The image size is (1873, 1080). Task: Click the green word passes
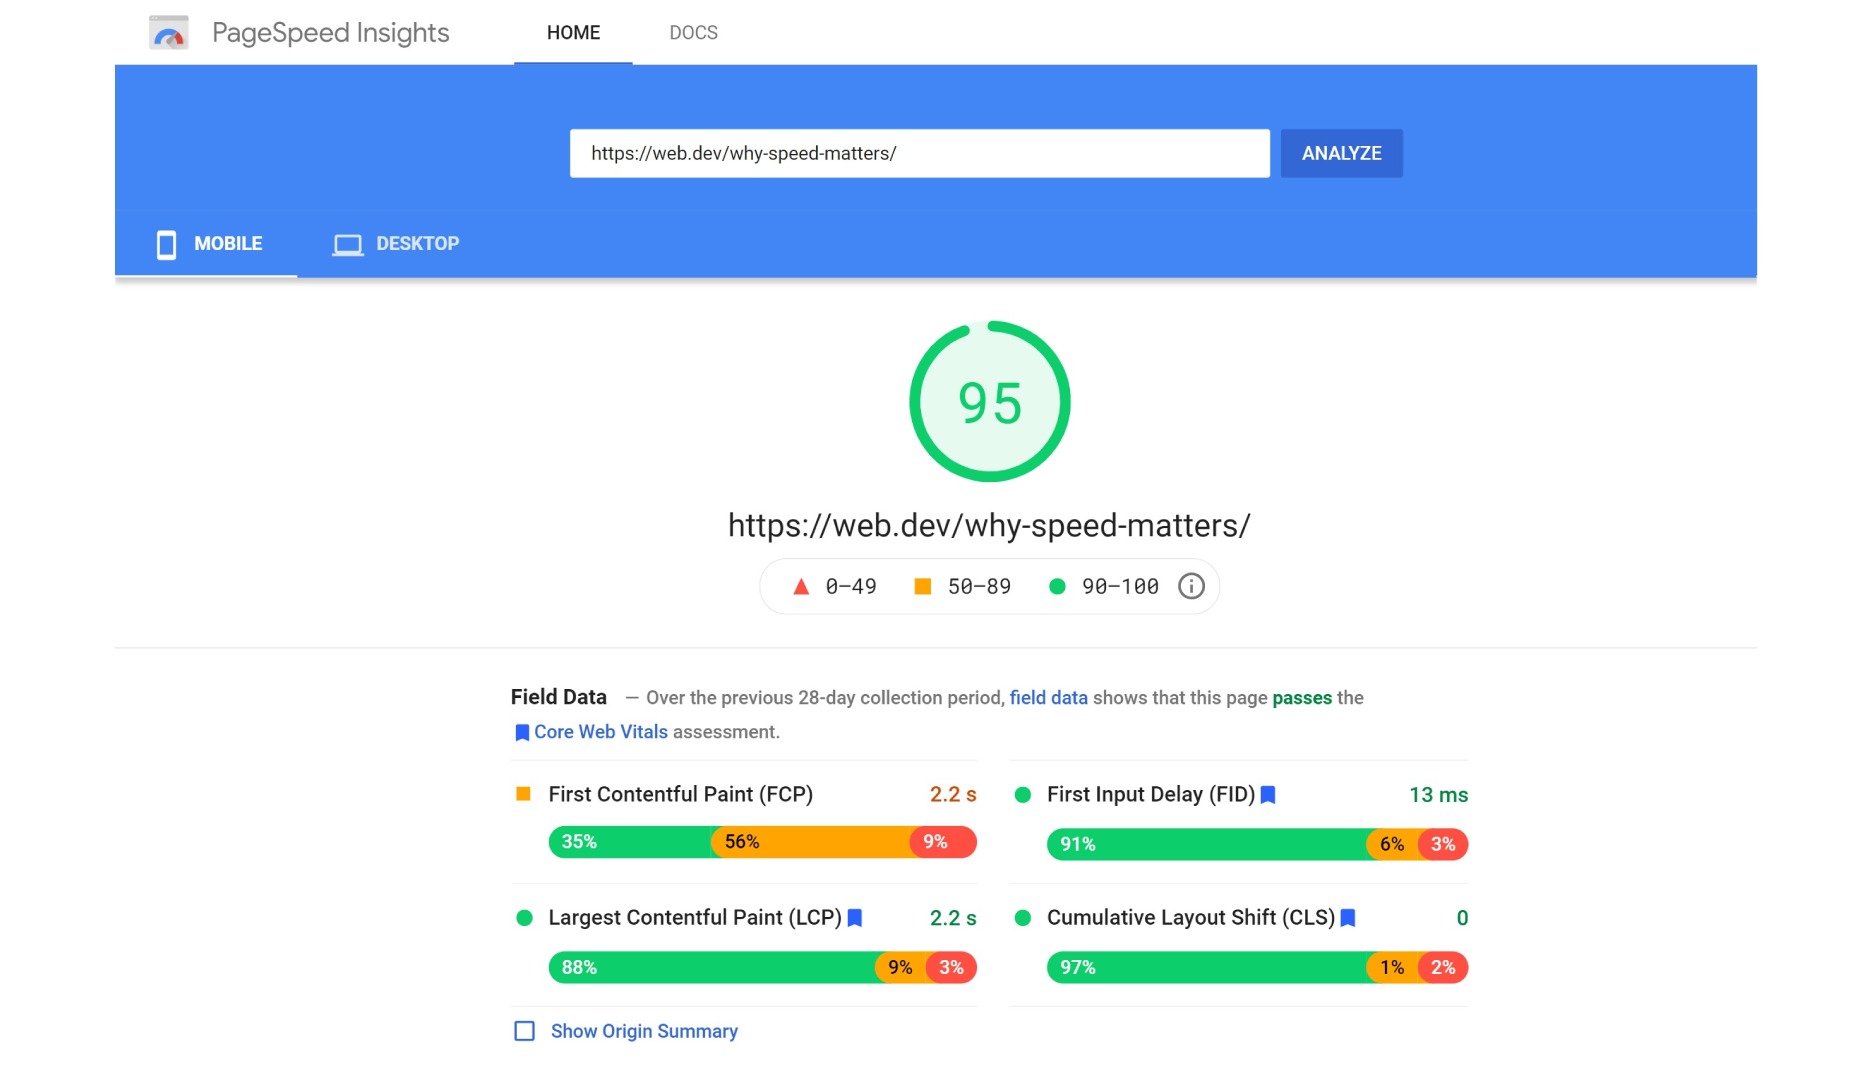pyautogui.click(x=1302, y=698)
